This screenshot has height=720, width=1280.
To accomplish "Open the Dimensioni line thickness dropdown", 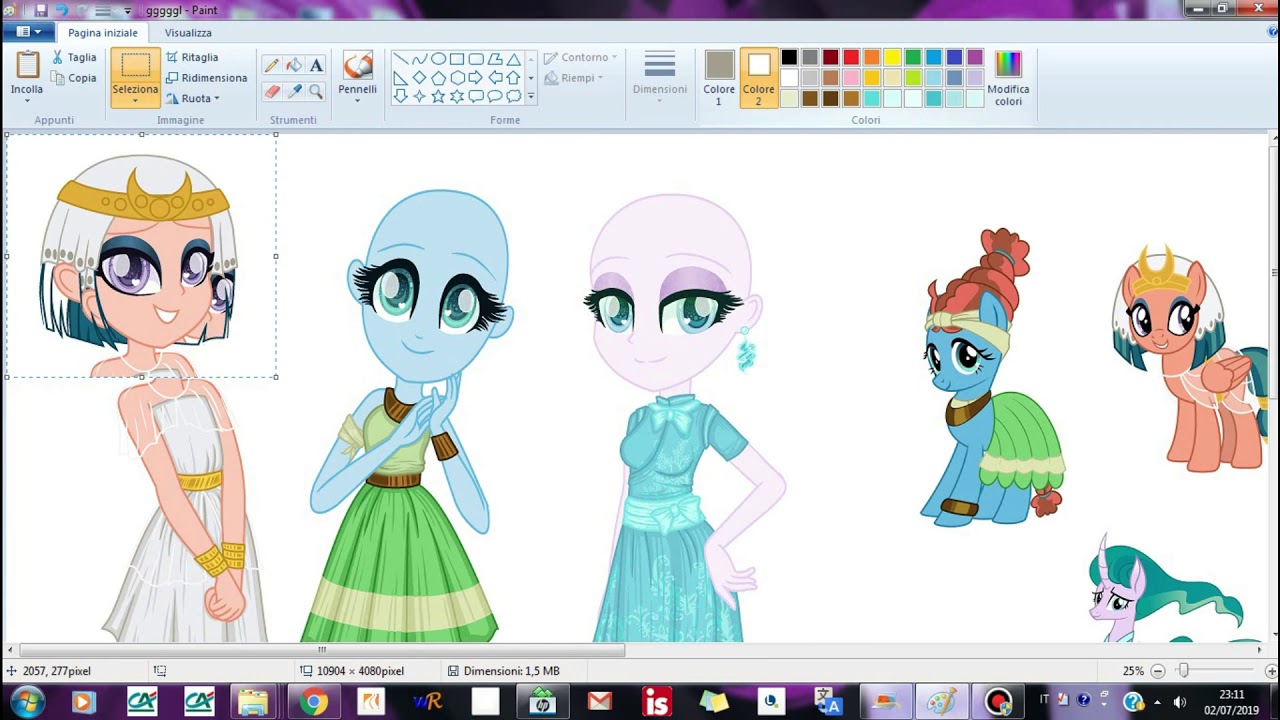I will (660, 78).
